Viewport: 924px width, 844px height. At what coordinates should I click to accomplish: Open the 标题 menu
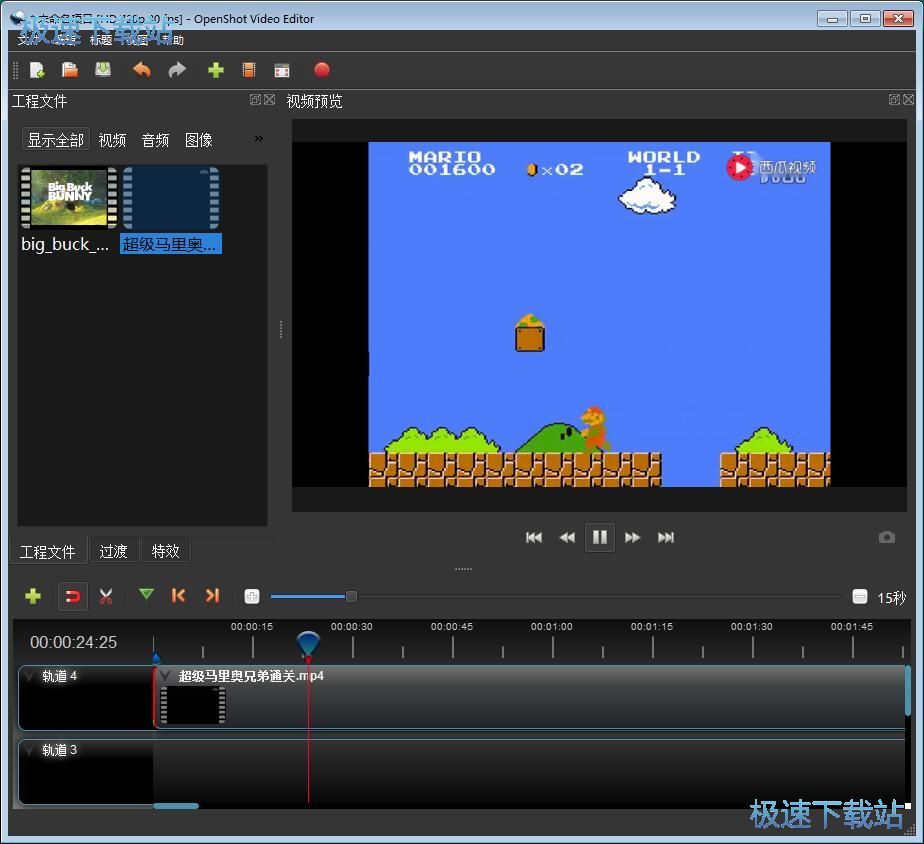pyautogui.click(x=101, y=39)
